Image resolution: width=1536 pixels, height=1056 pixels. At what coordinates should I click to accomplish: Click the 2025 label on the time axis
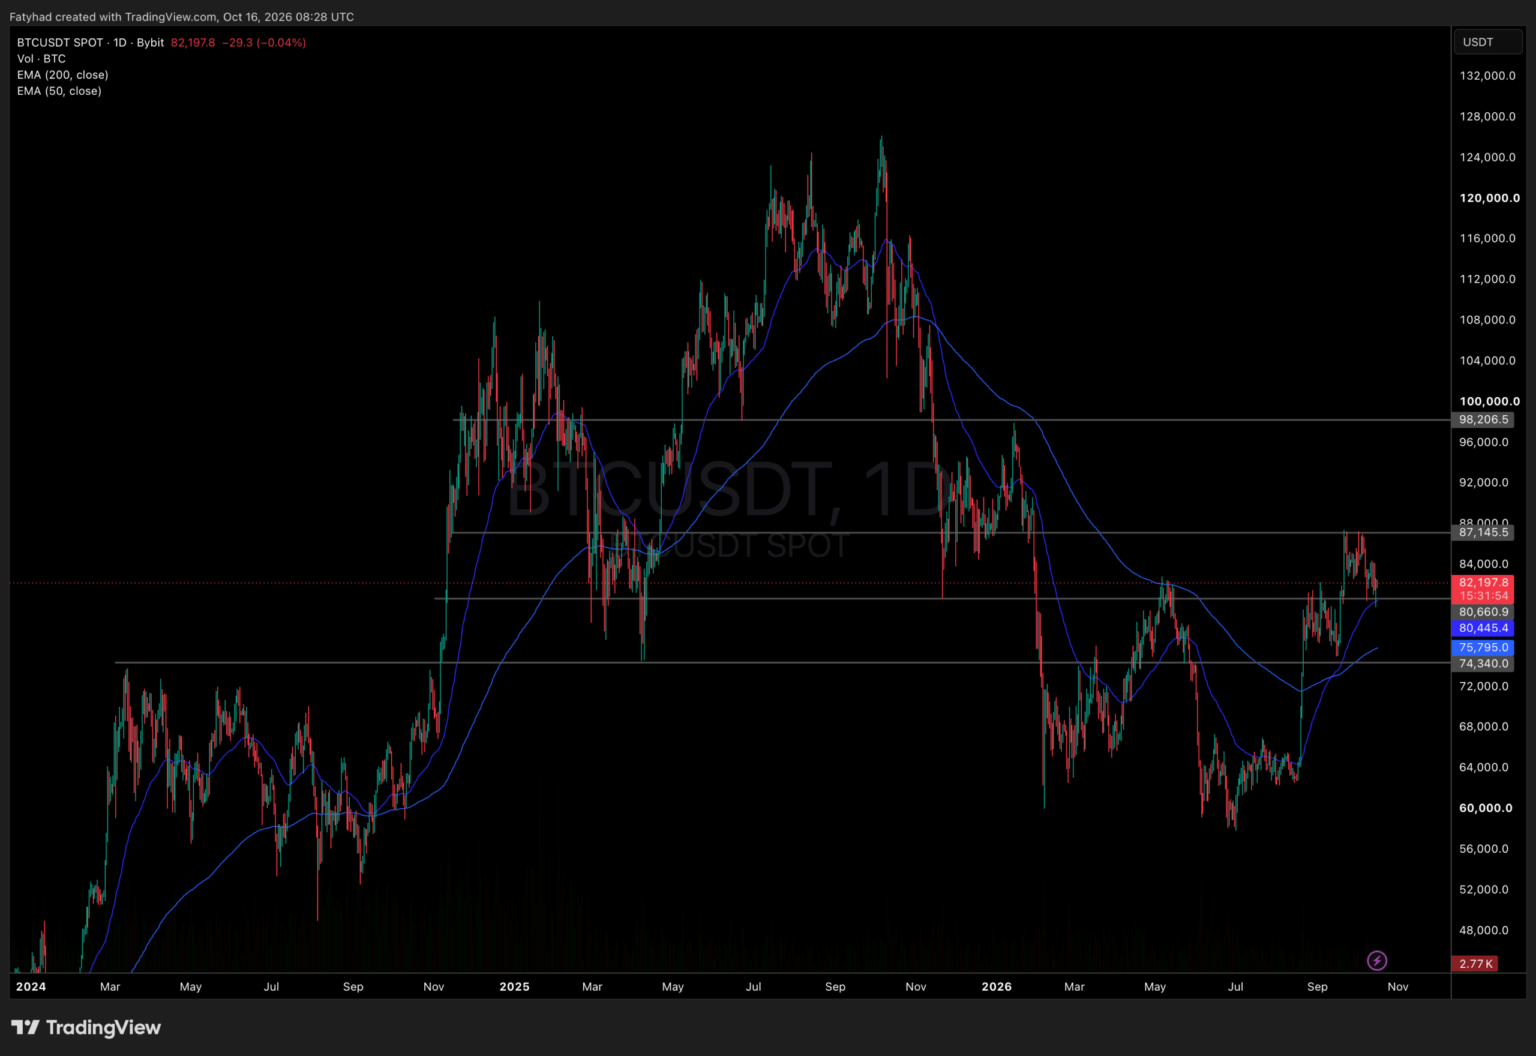pyautogui.click(x=514, y=987)
